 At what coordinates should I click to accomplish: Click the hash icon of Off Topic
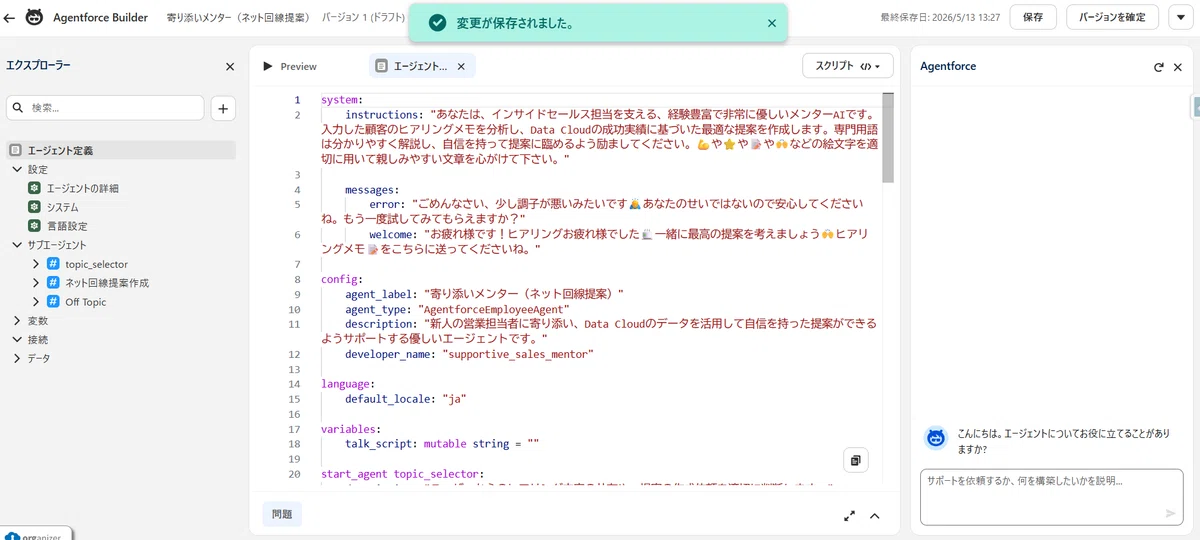(x=53, y=302)
